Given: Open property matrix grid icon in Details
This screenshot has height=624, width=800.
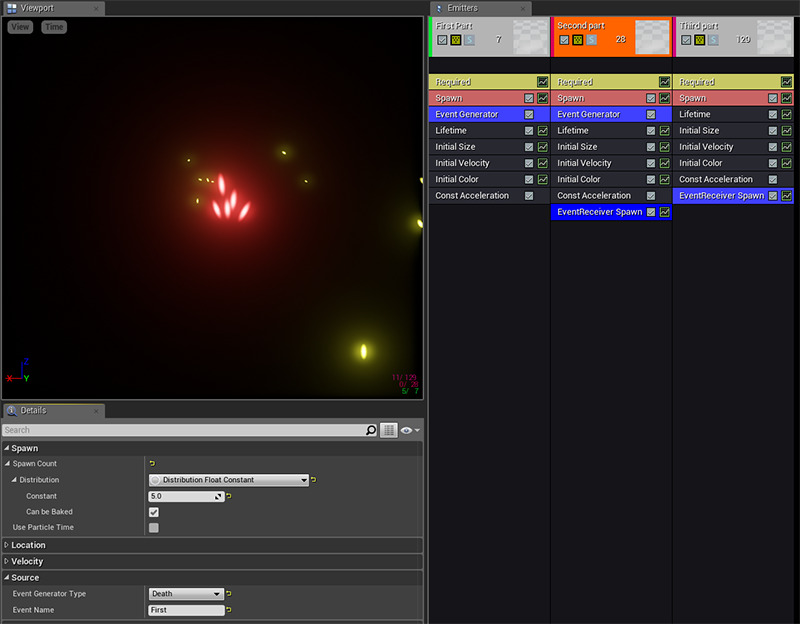Looking at the screenshot, I should 389,430.
